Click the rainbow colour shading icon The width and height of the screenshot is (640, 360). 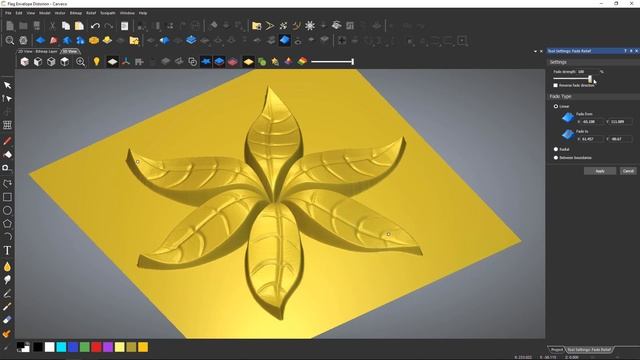coord(302,62)
